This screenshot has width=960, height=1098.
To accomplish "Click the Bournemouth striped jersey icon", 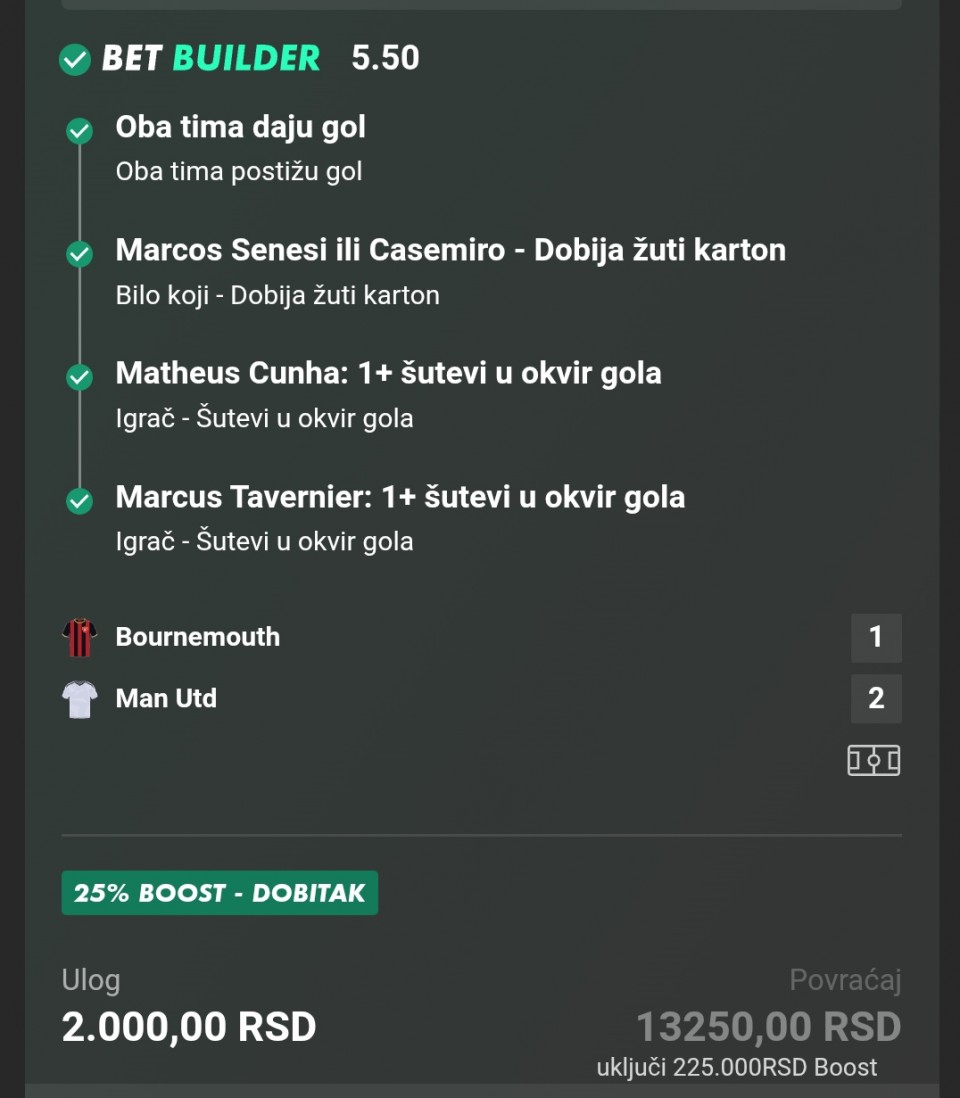I will coord(79,637).
